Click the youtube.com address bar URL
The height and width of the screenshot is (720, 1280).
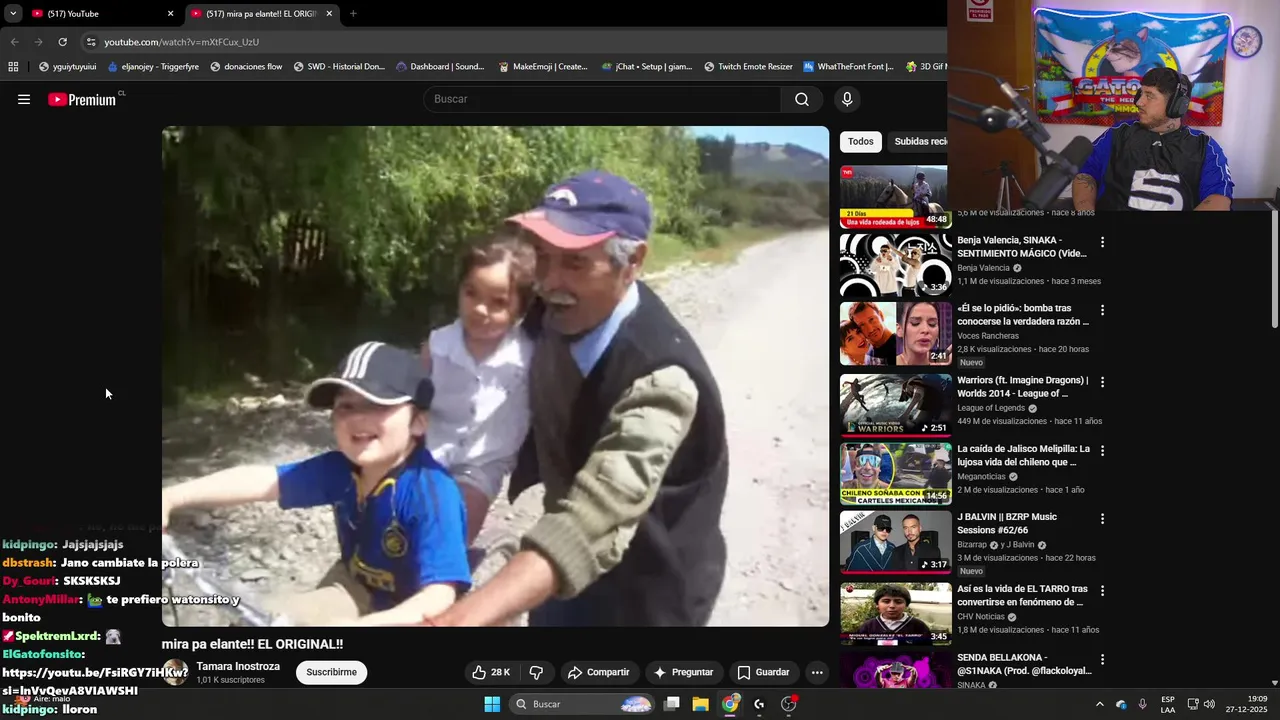(x=181, y=42)
